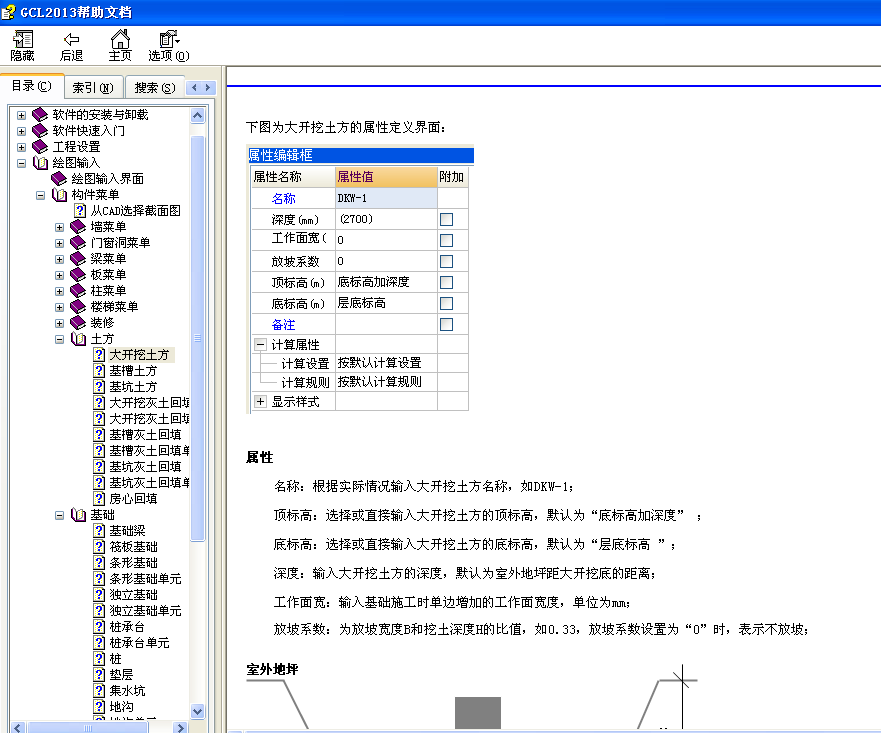Open the 基坑土方 help topic

click(133, 387)
